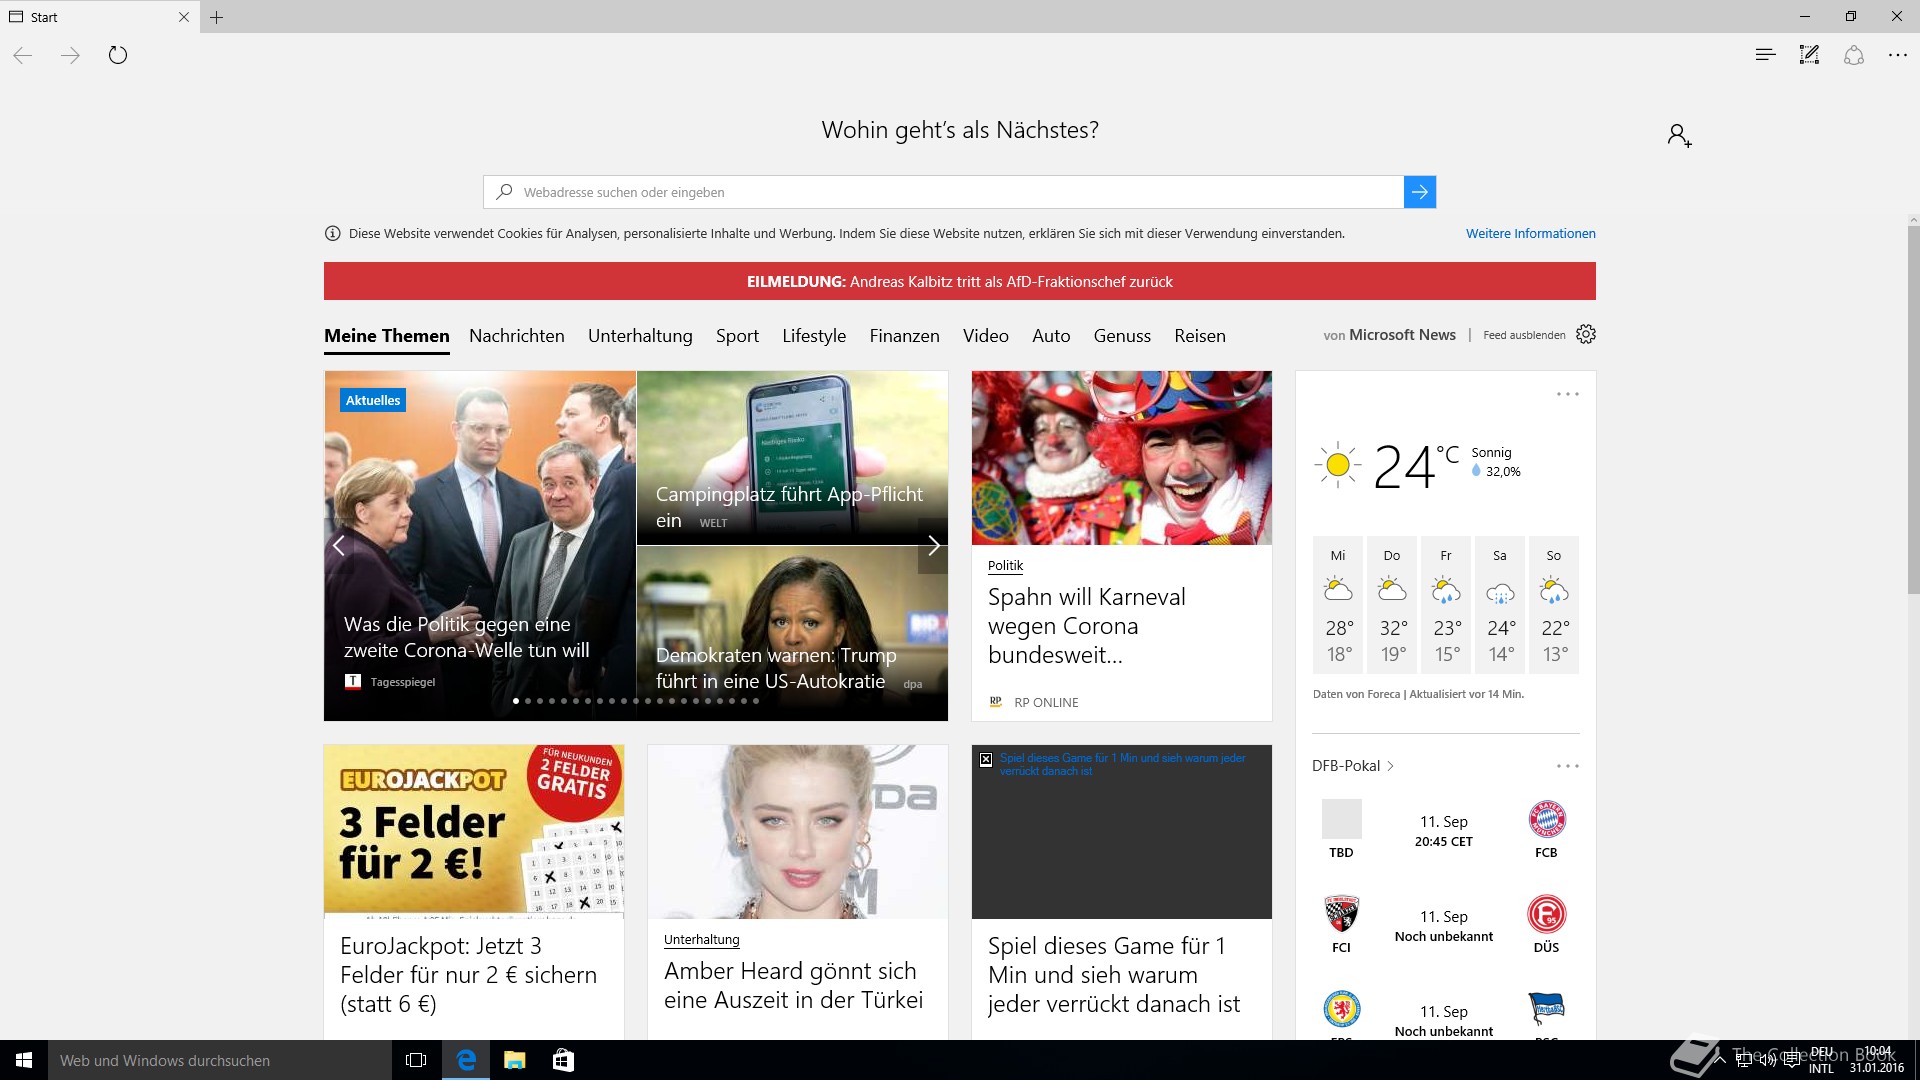
Task: Click the Donnerstag forecast tile
Action: (x=1392, y=605)
